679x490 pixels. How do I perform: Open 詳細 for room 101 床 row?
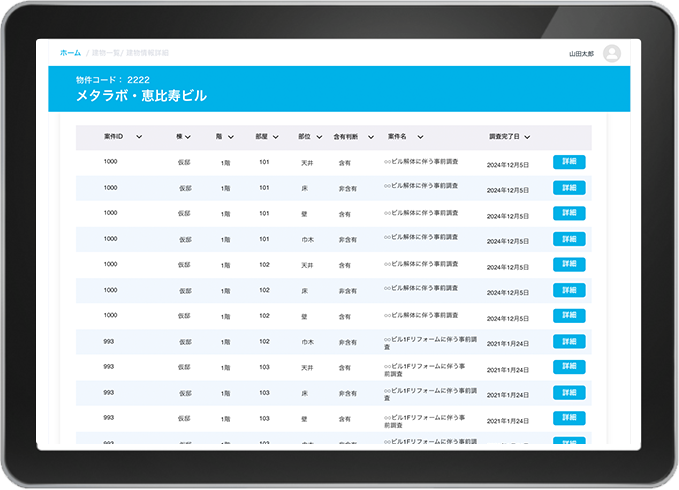[569, 188]
